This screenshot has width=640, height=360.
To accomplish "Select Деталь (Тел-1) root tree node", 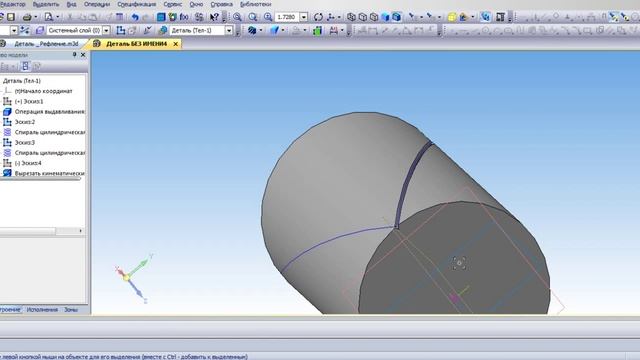I will tap(22, 81).
